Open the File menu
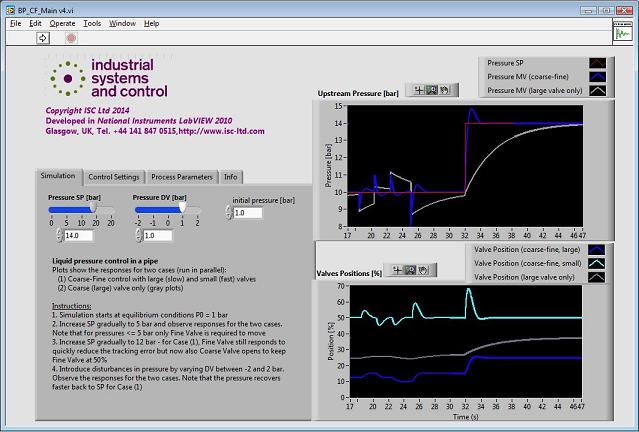The height and width of the screenshot is (432, 639). pyautogui.click(x=15, y=24)
